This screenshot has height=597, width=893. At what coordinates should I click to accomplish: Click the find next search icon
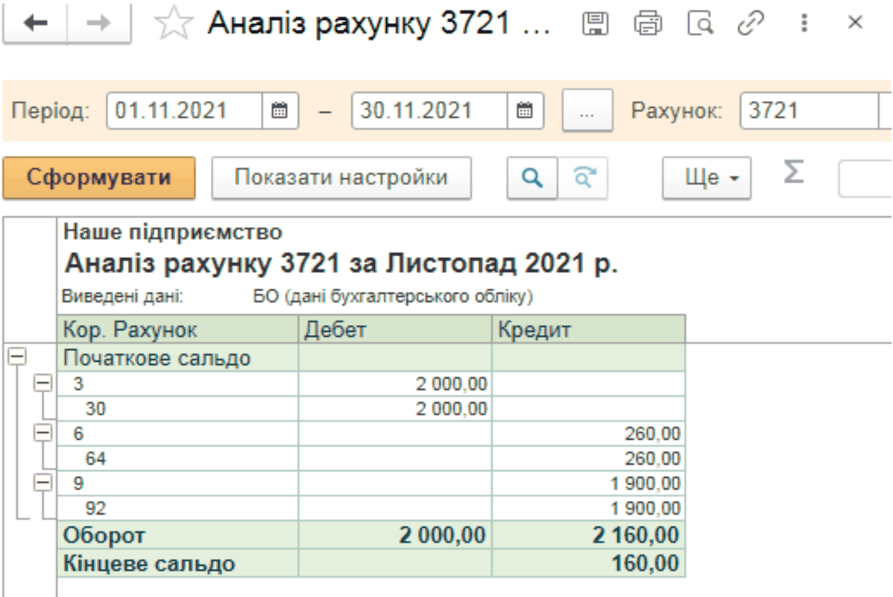coord(583,178)
